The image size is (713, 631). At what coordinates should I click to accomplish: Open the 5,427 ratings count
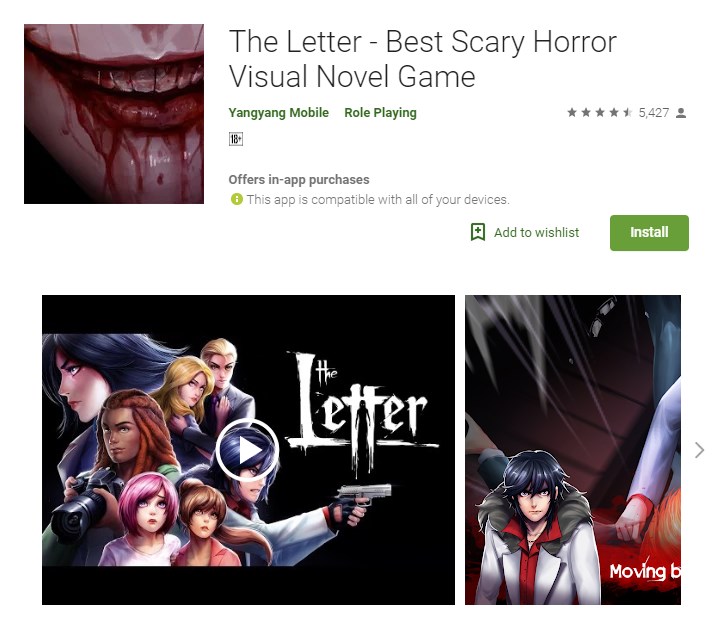point(653,113)
